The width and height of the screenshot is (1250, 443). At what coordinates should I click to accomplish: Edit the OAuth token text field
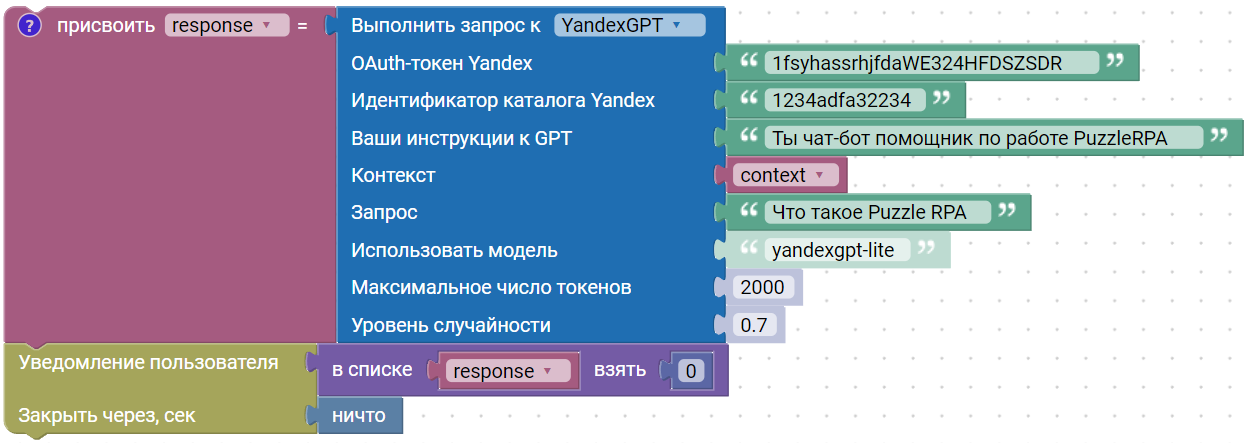(x=930, y=63)
